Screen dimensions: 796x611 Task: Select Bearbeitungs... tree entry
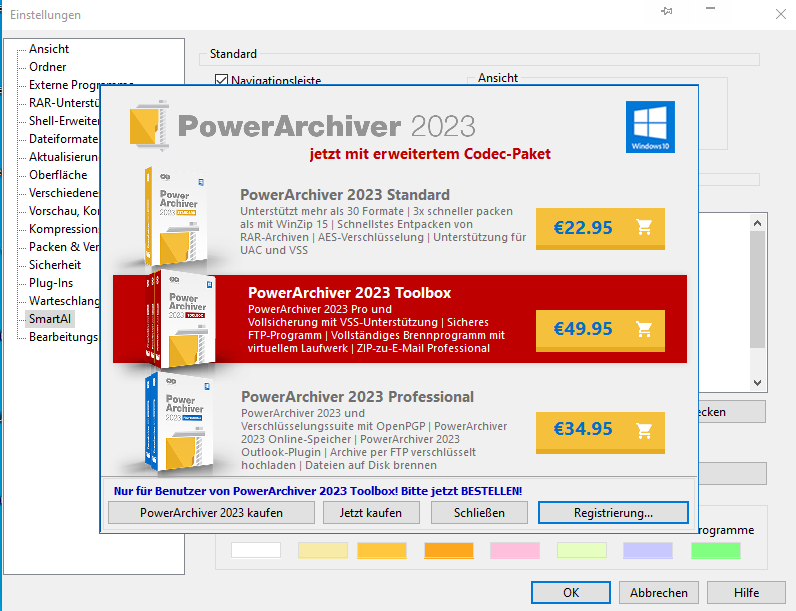point(63,337)
